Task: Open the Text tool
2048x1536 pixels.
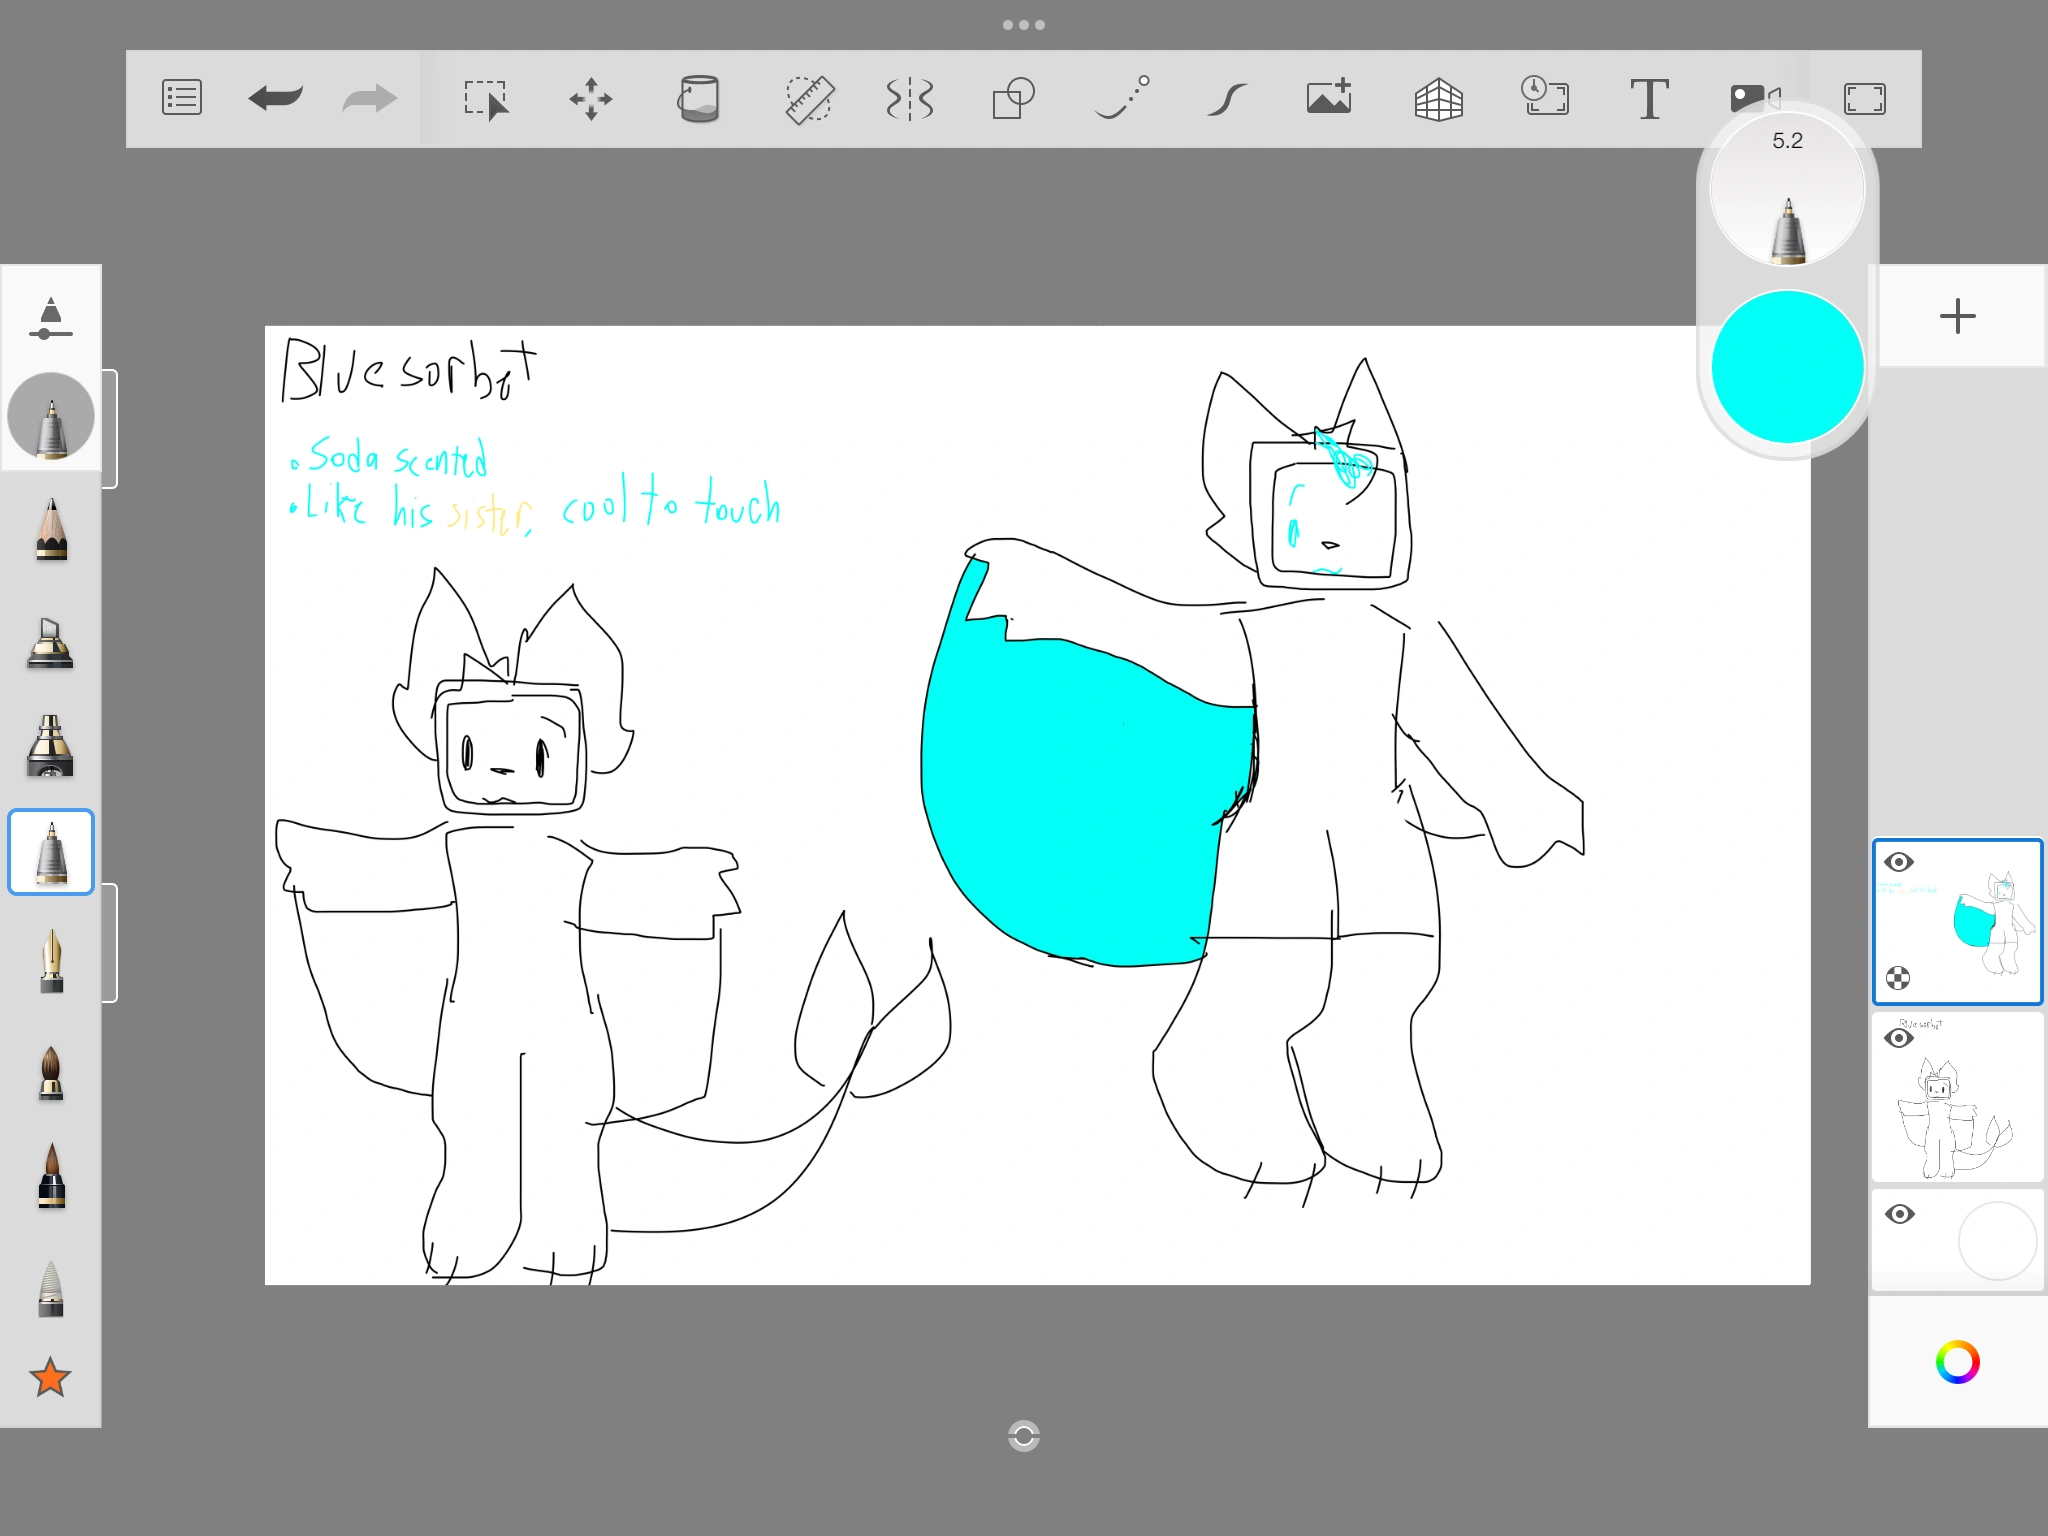Action: click(x=1649, y=98)
